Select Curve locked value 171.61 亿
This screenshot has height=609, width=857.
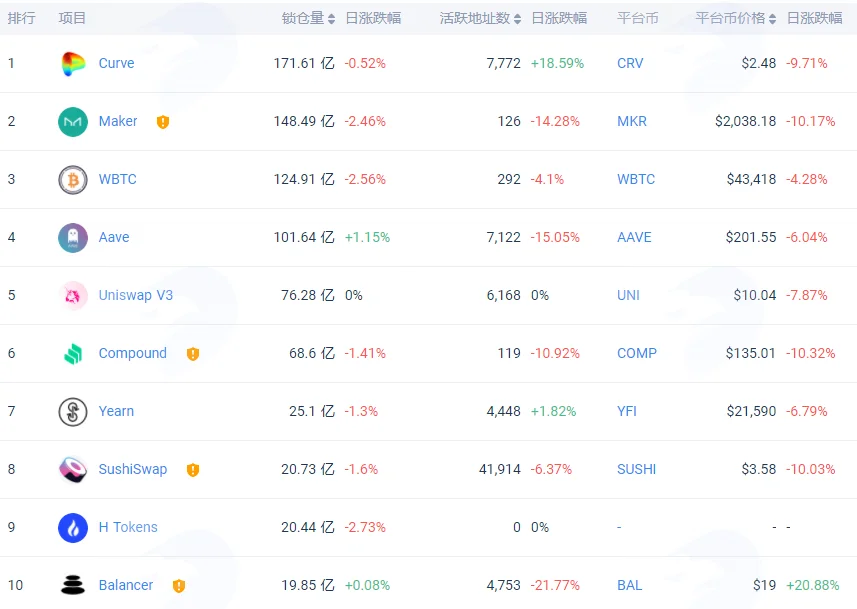[304, 63]
